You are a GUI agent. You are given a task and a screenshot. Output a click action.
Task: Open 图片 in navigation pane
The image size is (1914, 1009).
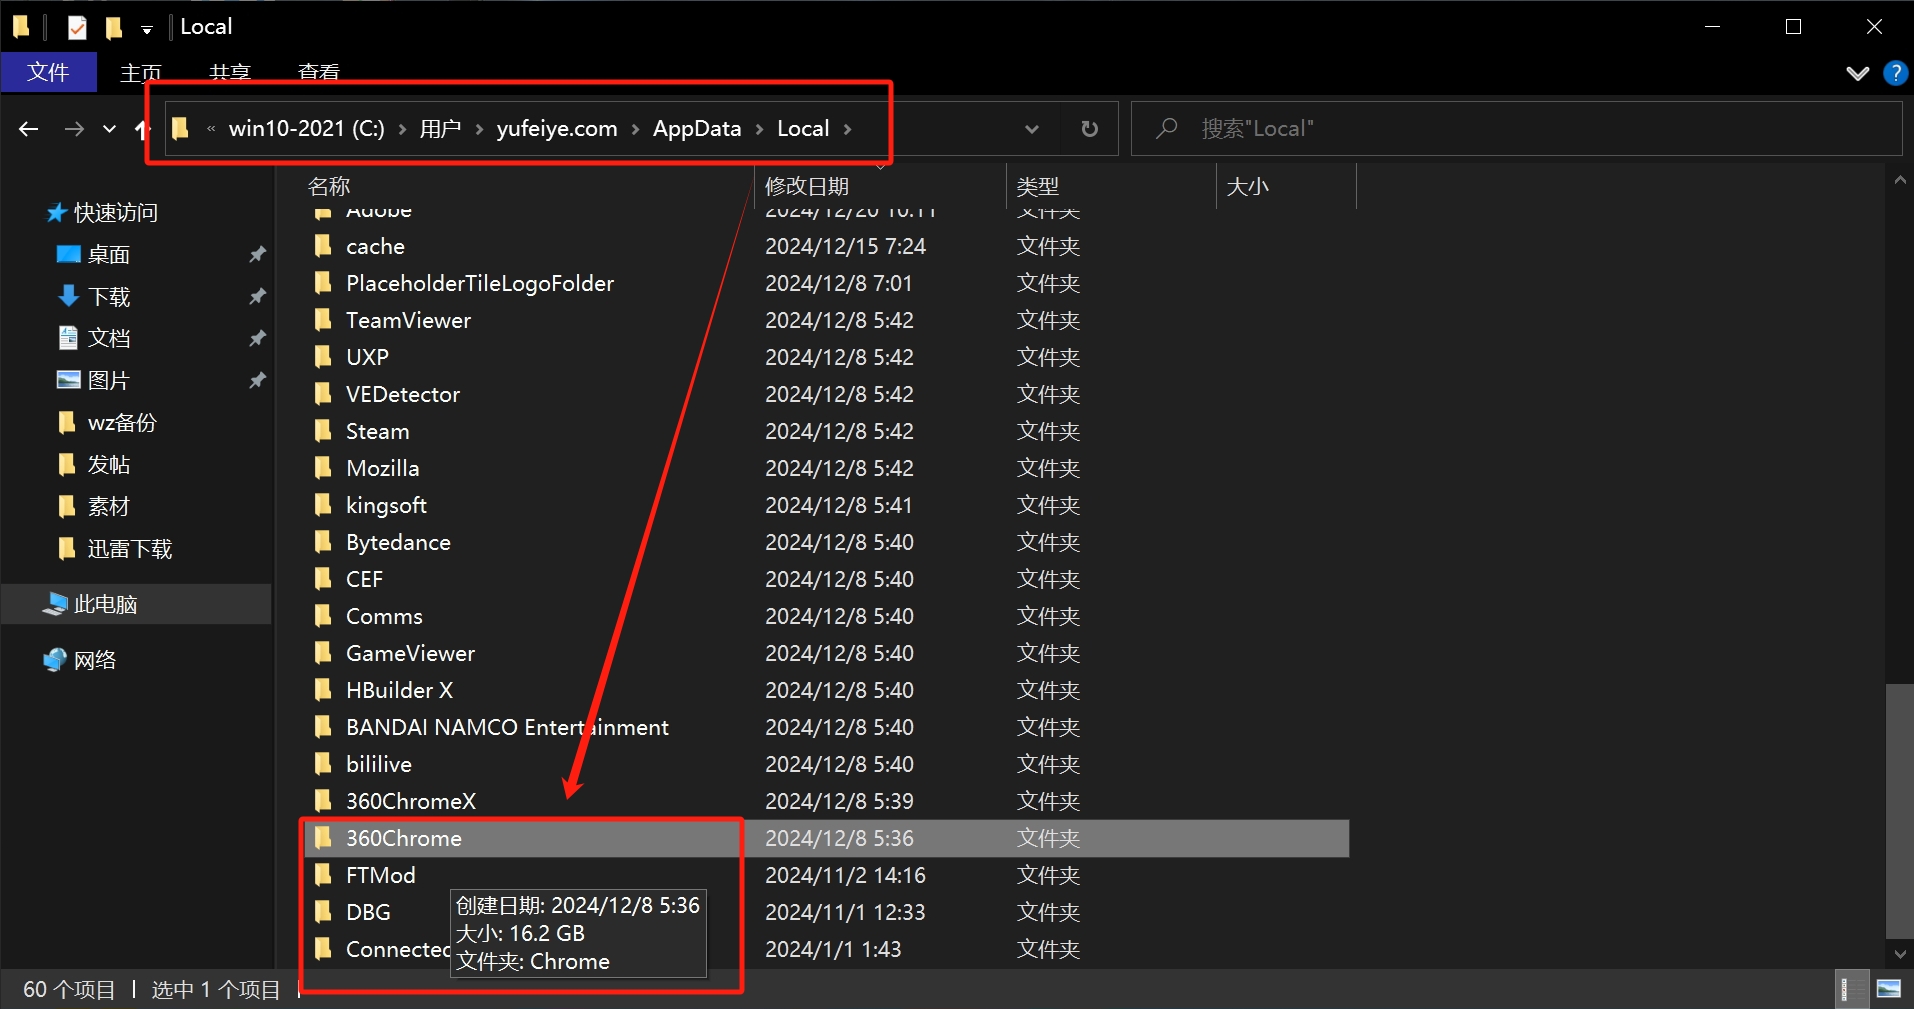click(x=108, y=380)
